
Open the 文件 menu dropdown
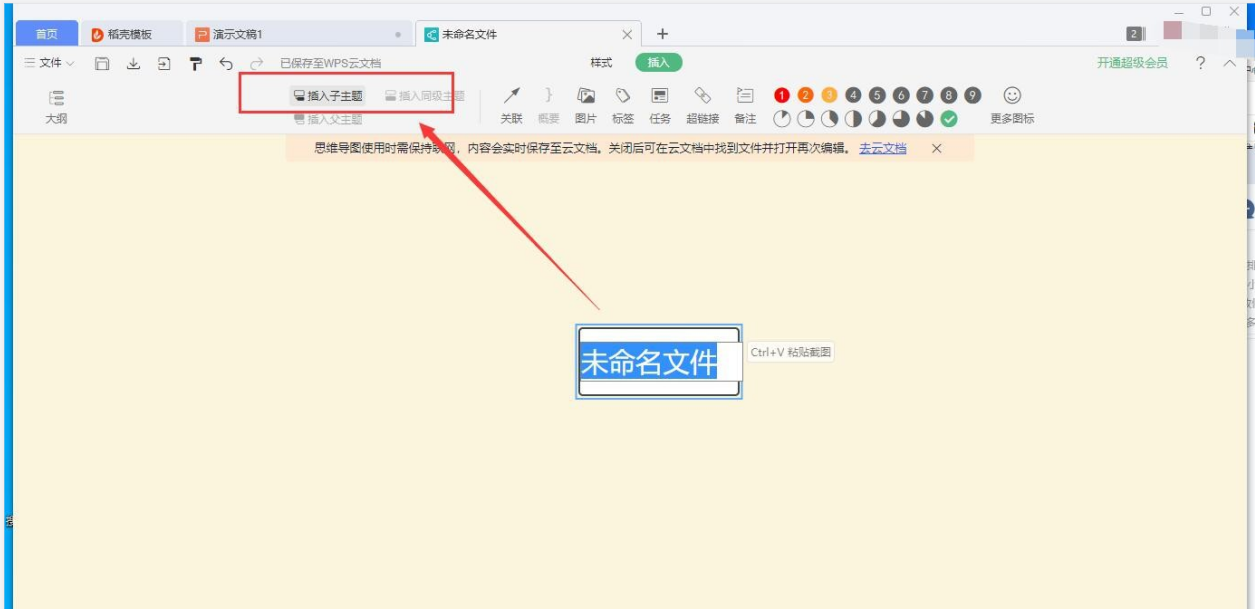click(49, 63)
